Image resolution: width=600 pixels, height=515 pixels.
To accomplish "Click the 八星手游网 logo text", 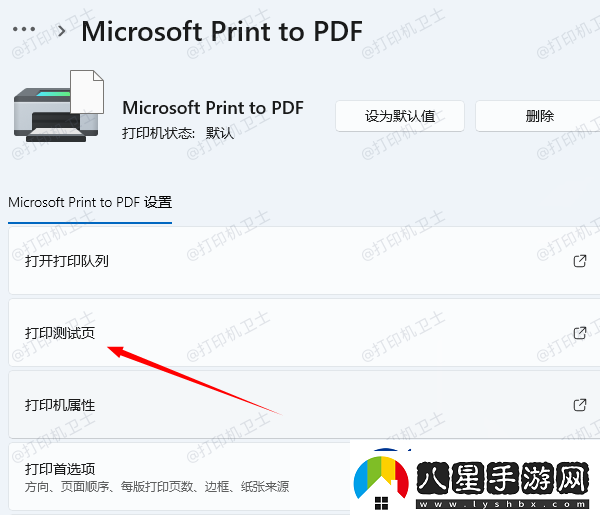I will (502, 478).
